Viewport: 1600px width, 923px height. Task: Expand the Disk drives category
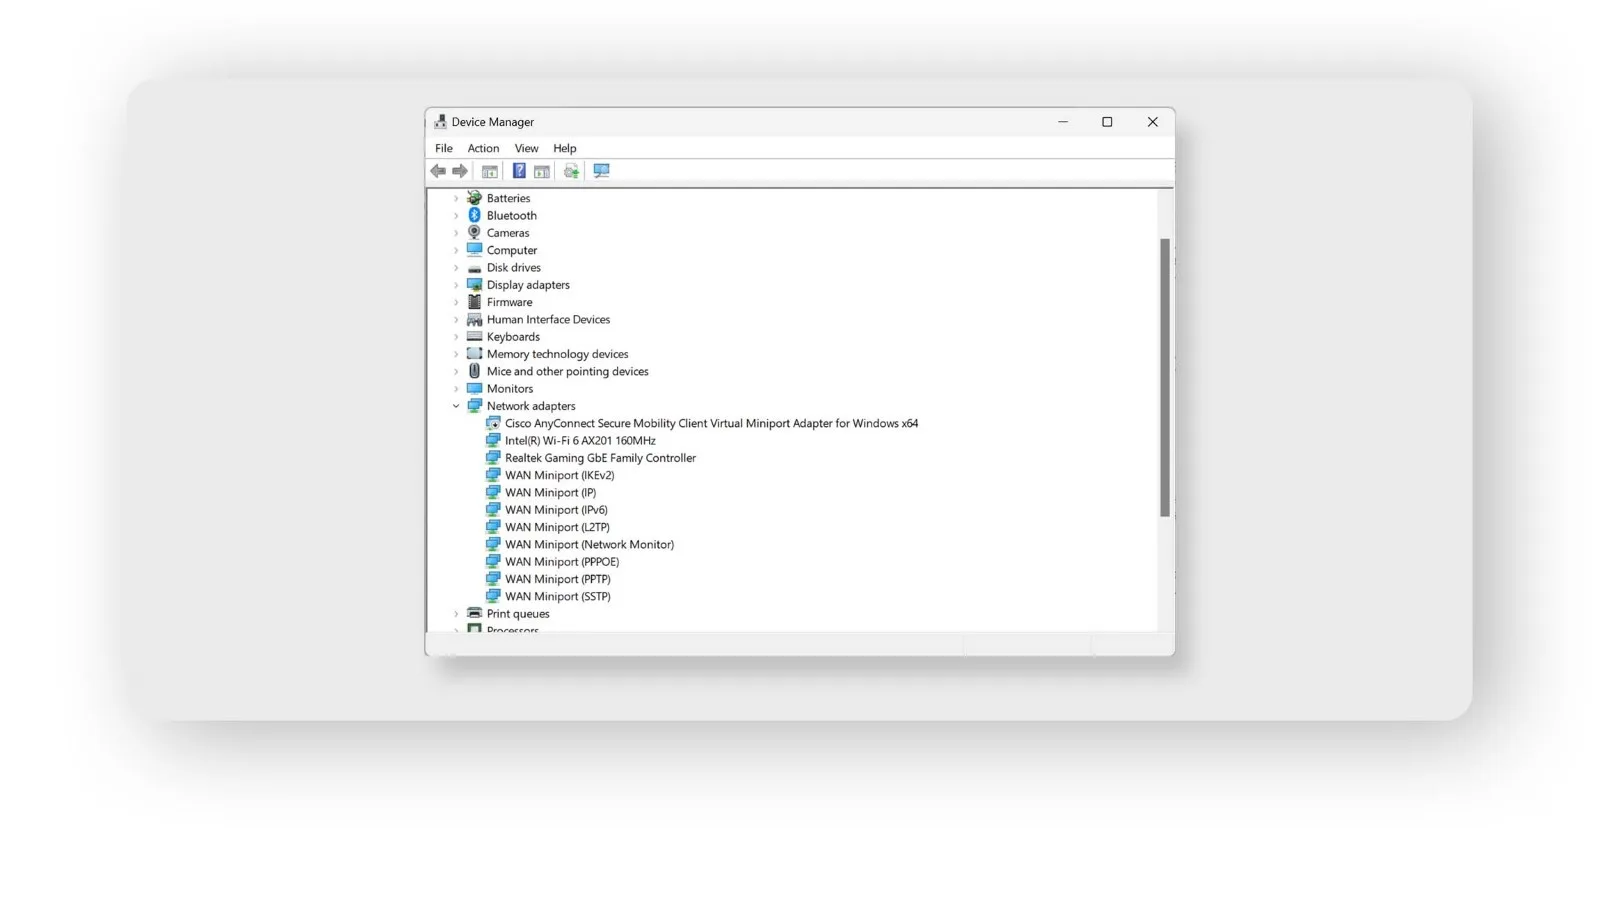[x=456, y=268]
